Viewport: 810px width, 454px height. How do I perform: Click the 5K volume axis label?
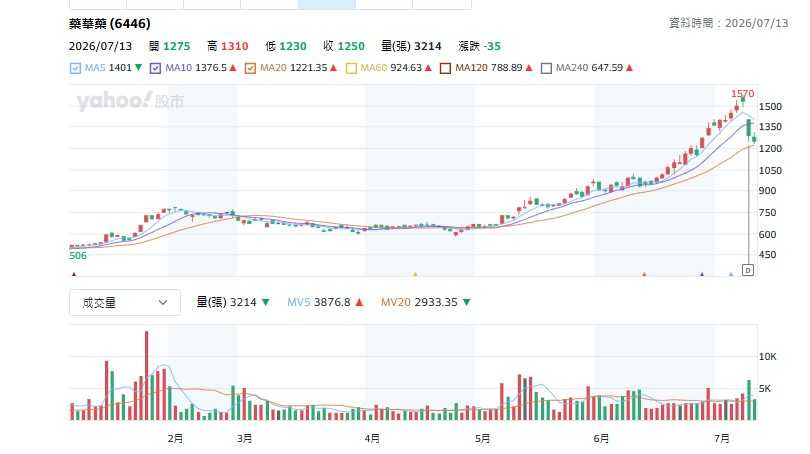(x=765, y=389)
